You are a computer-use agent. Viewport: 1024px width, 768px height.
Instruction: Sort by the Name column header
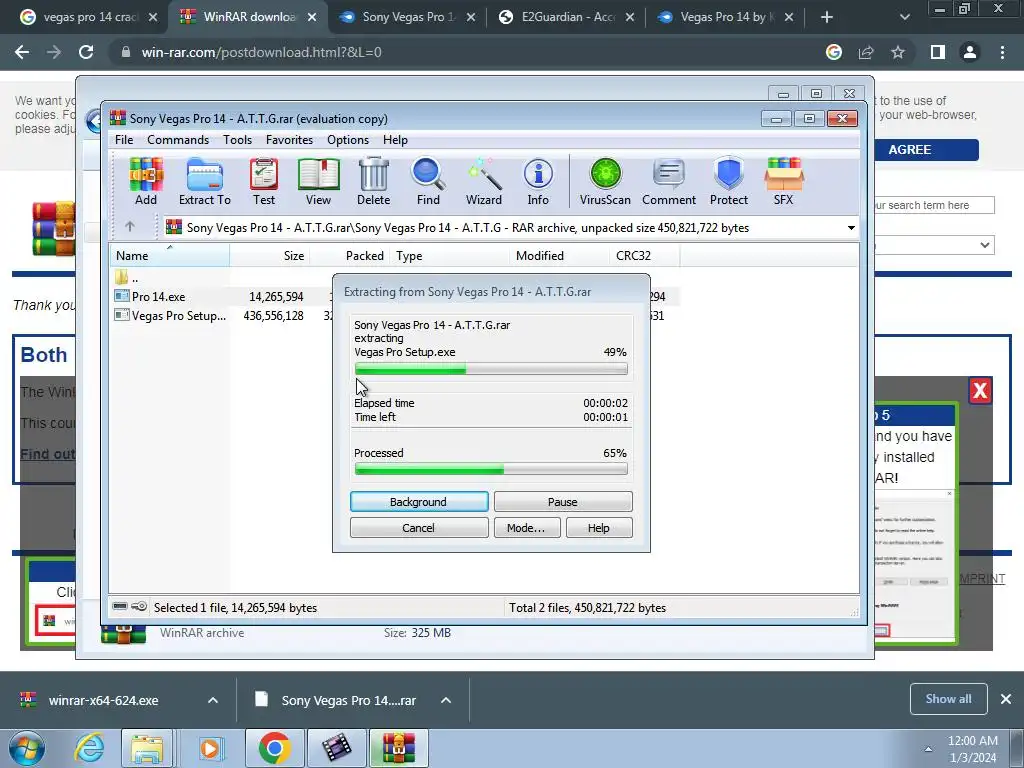pos(169,256)
